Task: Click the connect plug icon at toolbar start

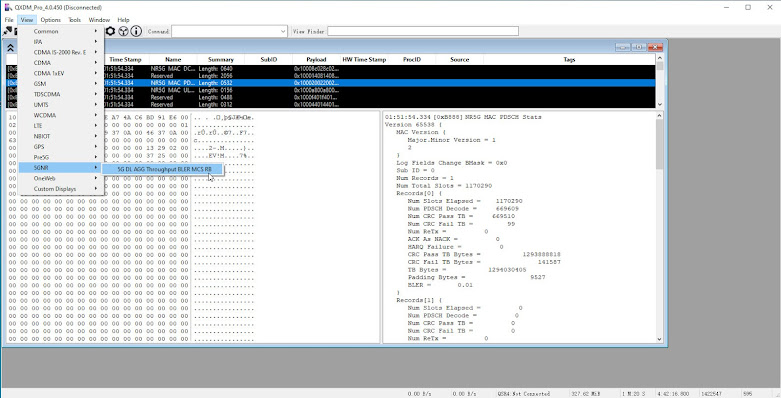Action: [x=7, y=31]
